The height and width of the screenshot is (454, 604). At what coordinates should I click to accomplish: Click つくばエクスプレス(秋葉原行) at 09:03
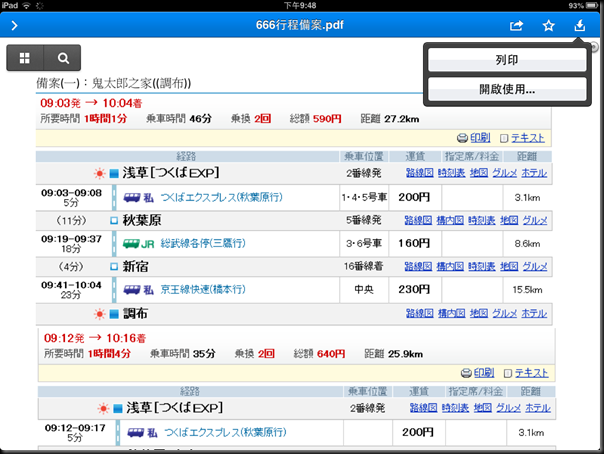pyautogui.click(x=221, y=198)
